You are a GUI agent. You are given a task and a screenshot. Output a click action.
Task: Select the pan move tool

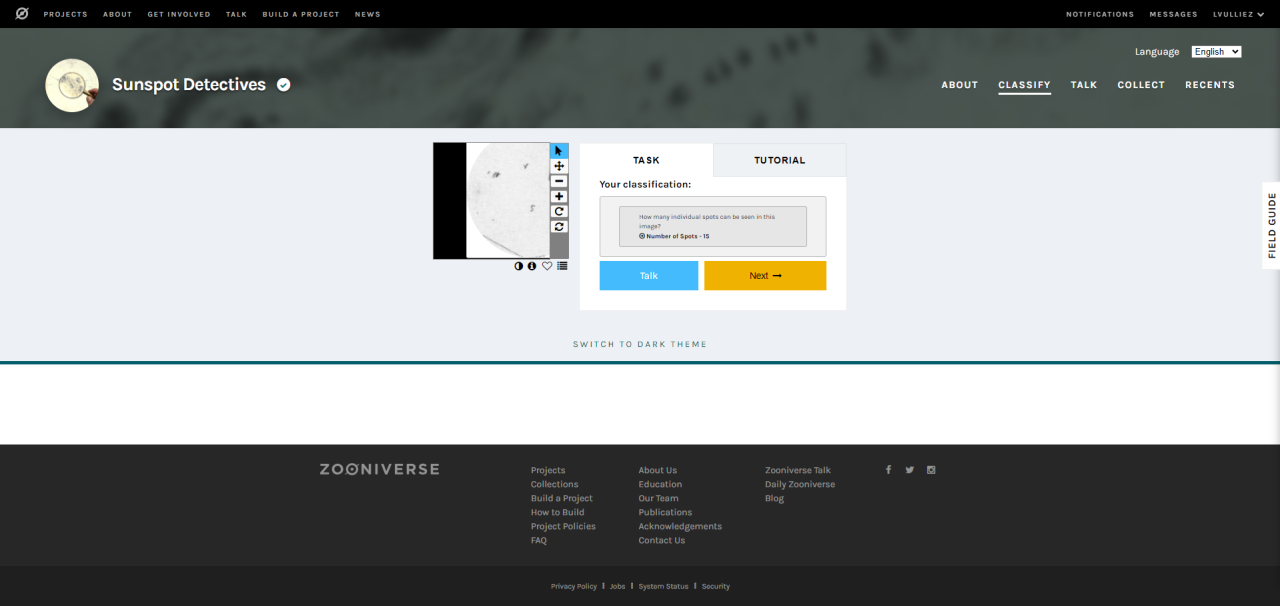pos(559,166)
